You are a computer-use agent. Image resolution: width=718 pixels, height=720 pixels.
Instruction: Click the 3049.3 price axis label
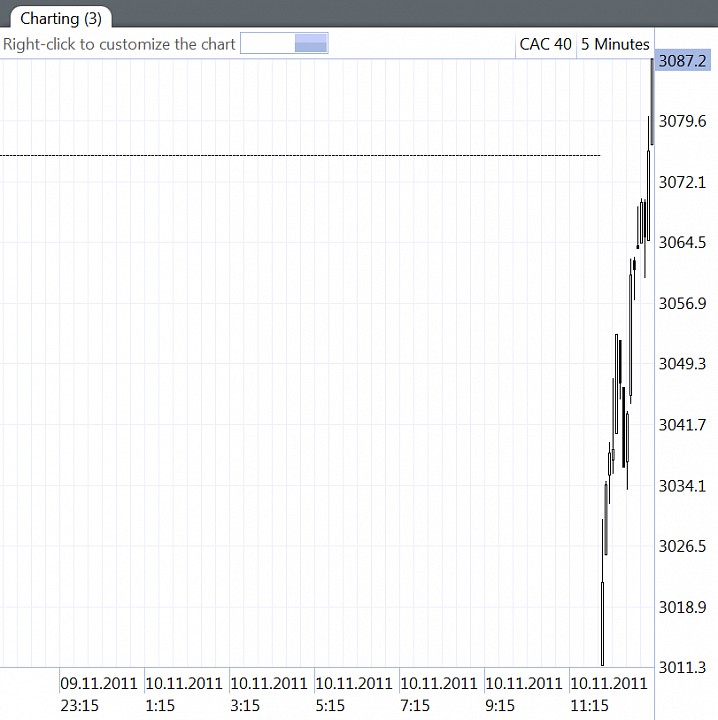tap(683, 364)
